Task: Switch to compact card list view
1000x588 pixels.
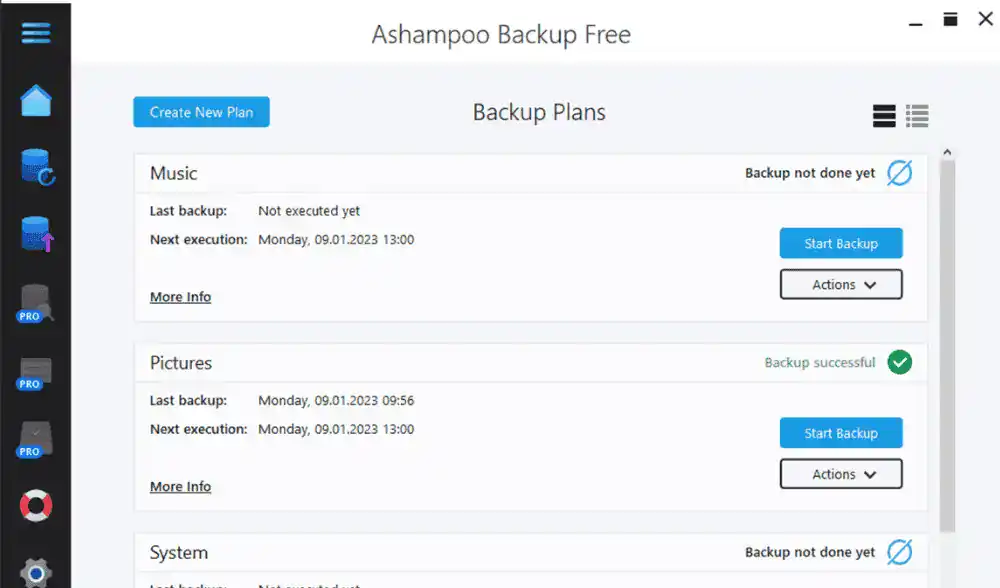Action: pyautogui.click(x=884, y=116)
